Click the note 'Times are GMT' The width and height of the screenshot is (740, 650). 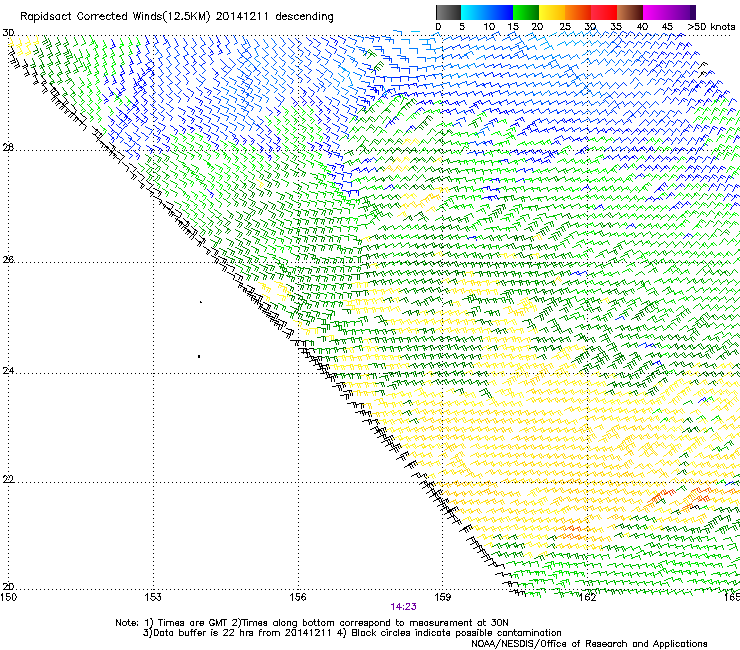(193, 623)
